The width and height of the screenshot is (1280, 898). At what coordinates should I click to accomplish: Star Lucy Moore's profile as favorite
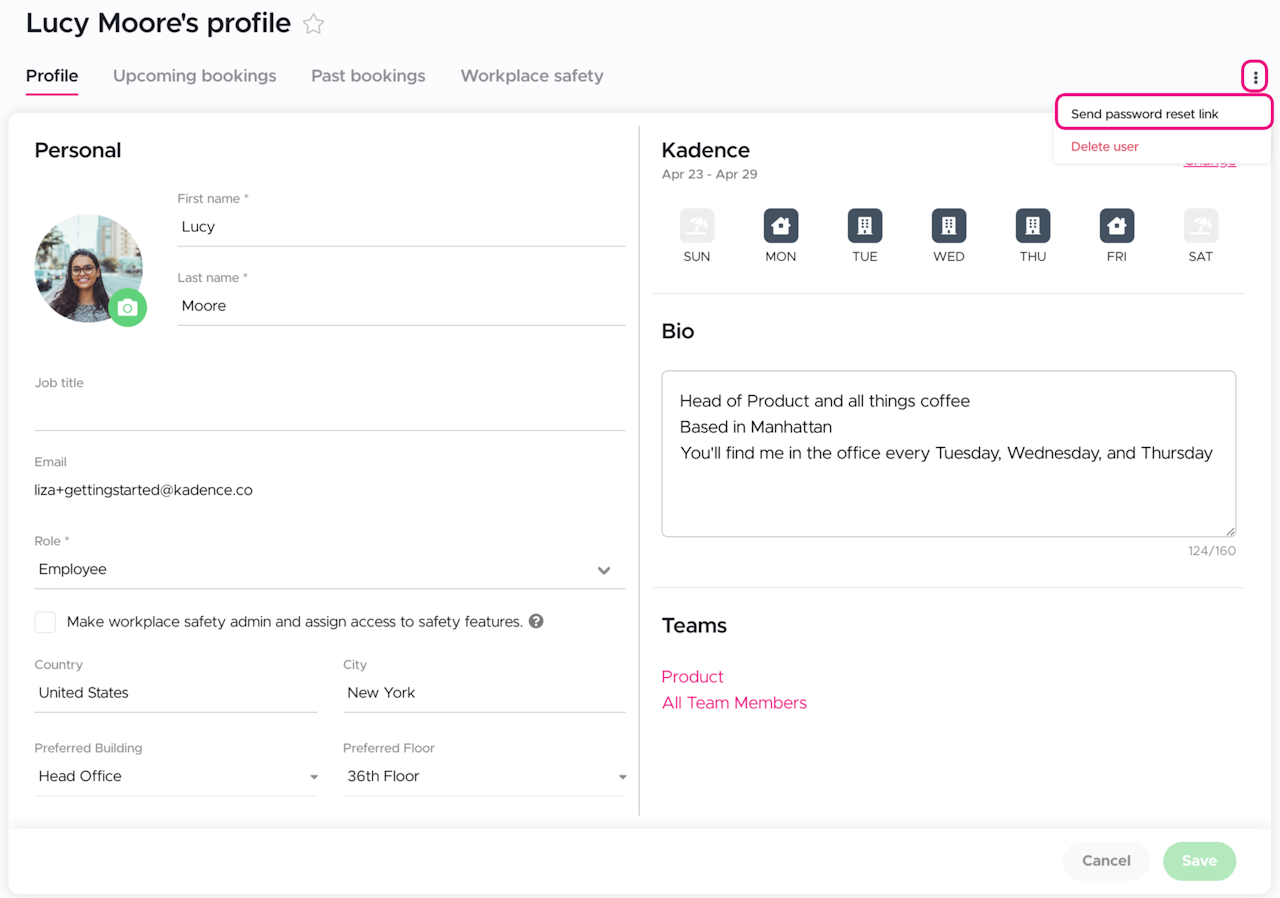click(314, 25)
